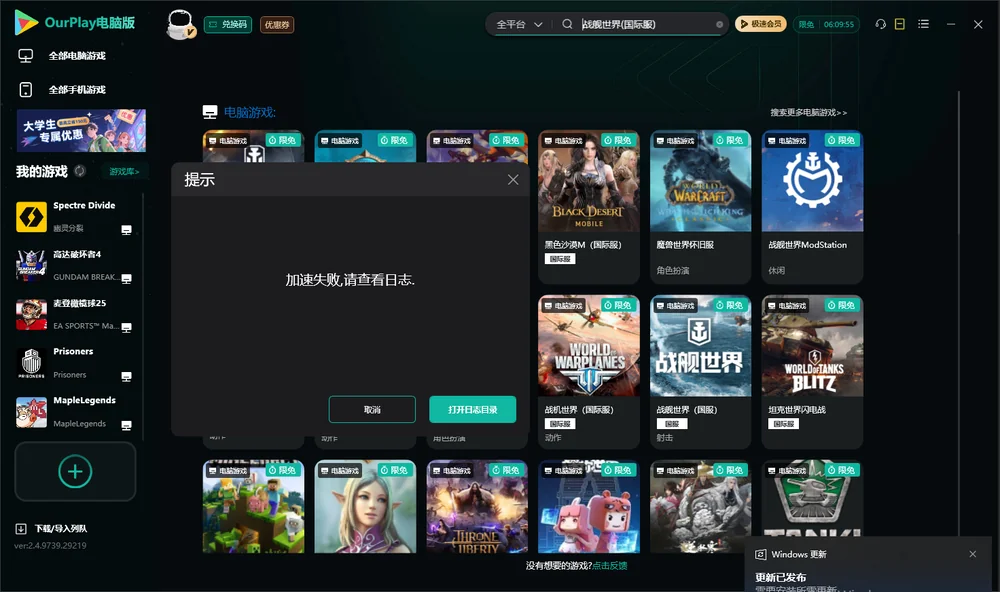
Task: Open the pink block characters game thumbnail
Action: click(589, 507)
